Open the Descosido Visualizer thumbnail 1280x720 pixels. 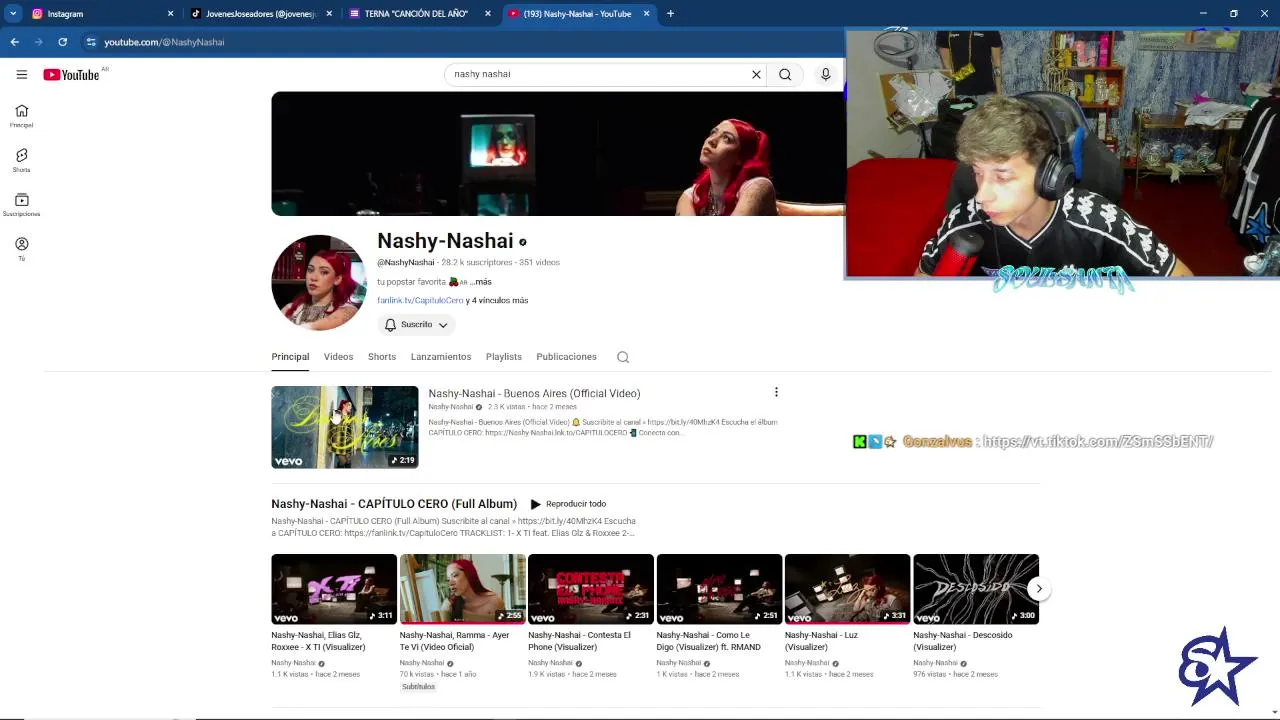click(x=976, y=589)
